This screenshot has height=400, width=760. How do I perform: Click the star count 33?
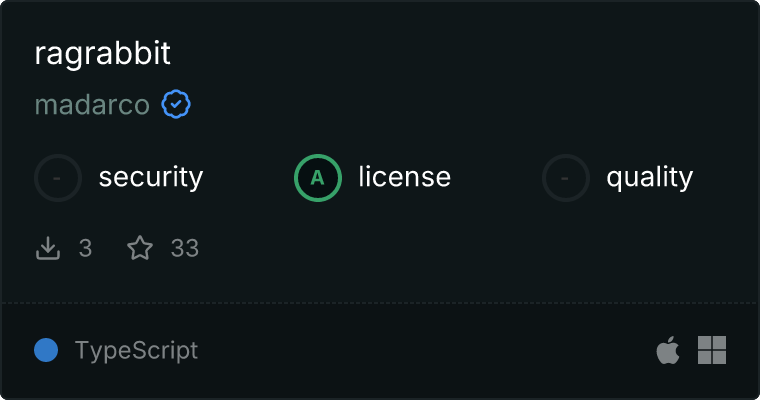(x=185, y=248)
